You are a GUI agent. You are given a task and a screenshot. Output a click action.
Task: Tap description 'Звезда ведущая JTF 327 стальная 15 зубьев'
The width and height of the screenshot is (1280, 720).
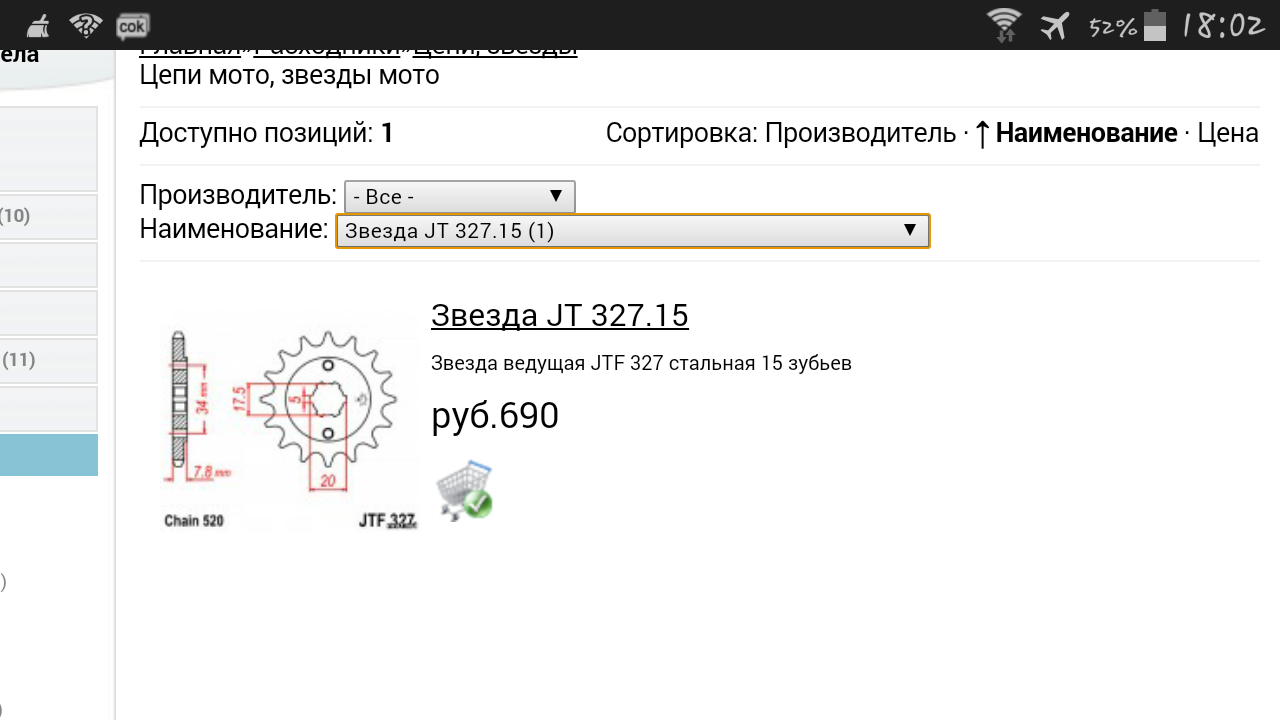(641, 363)
